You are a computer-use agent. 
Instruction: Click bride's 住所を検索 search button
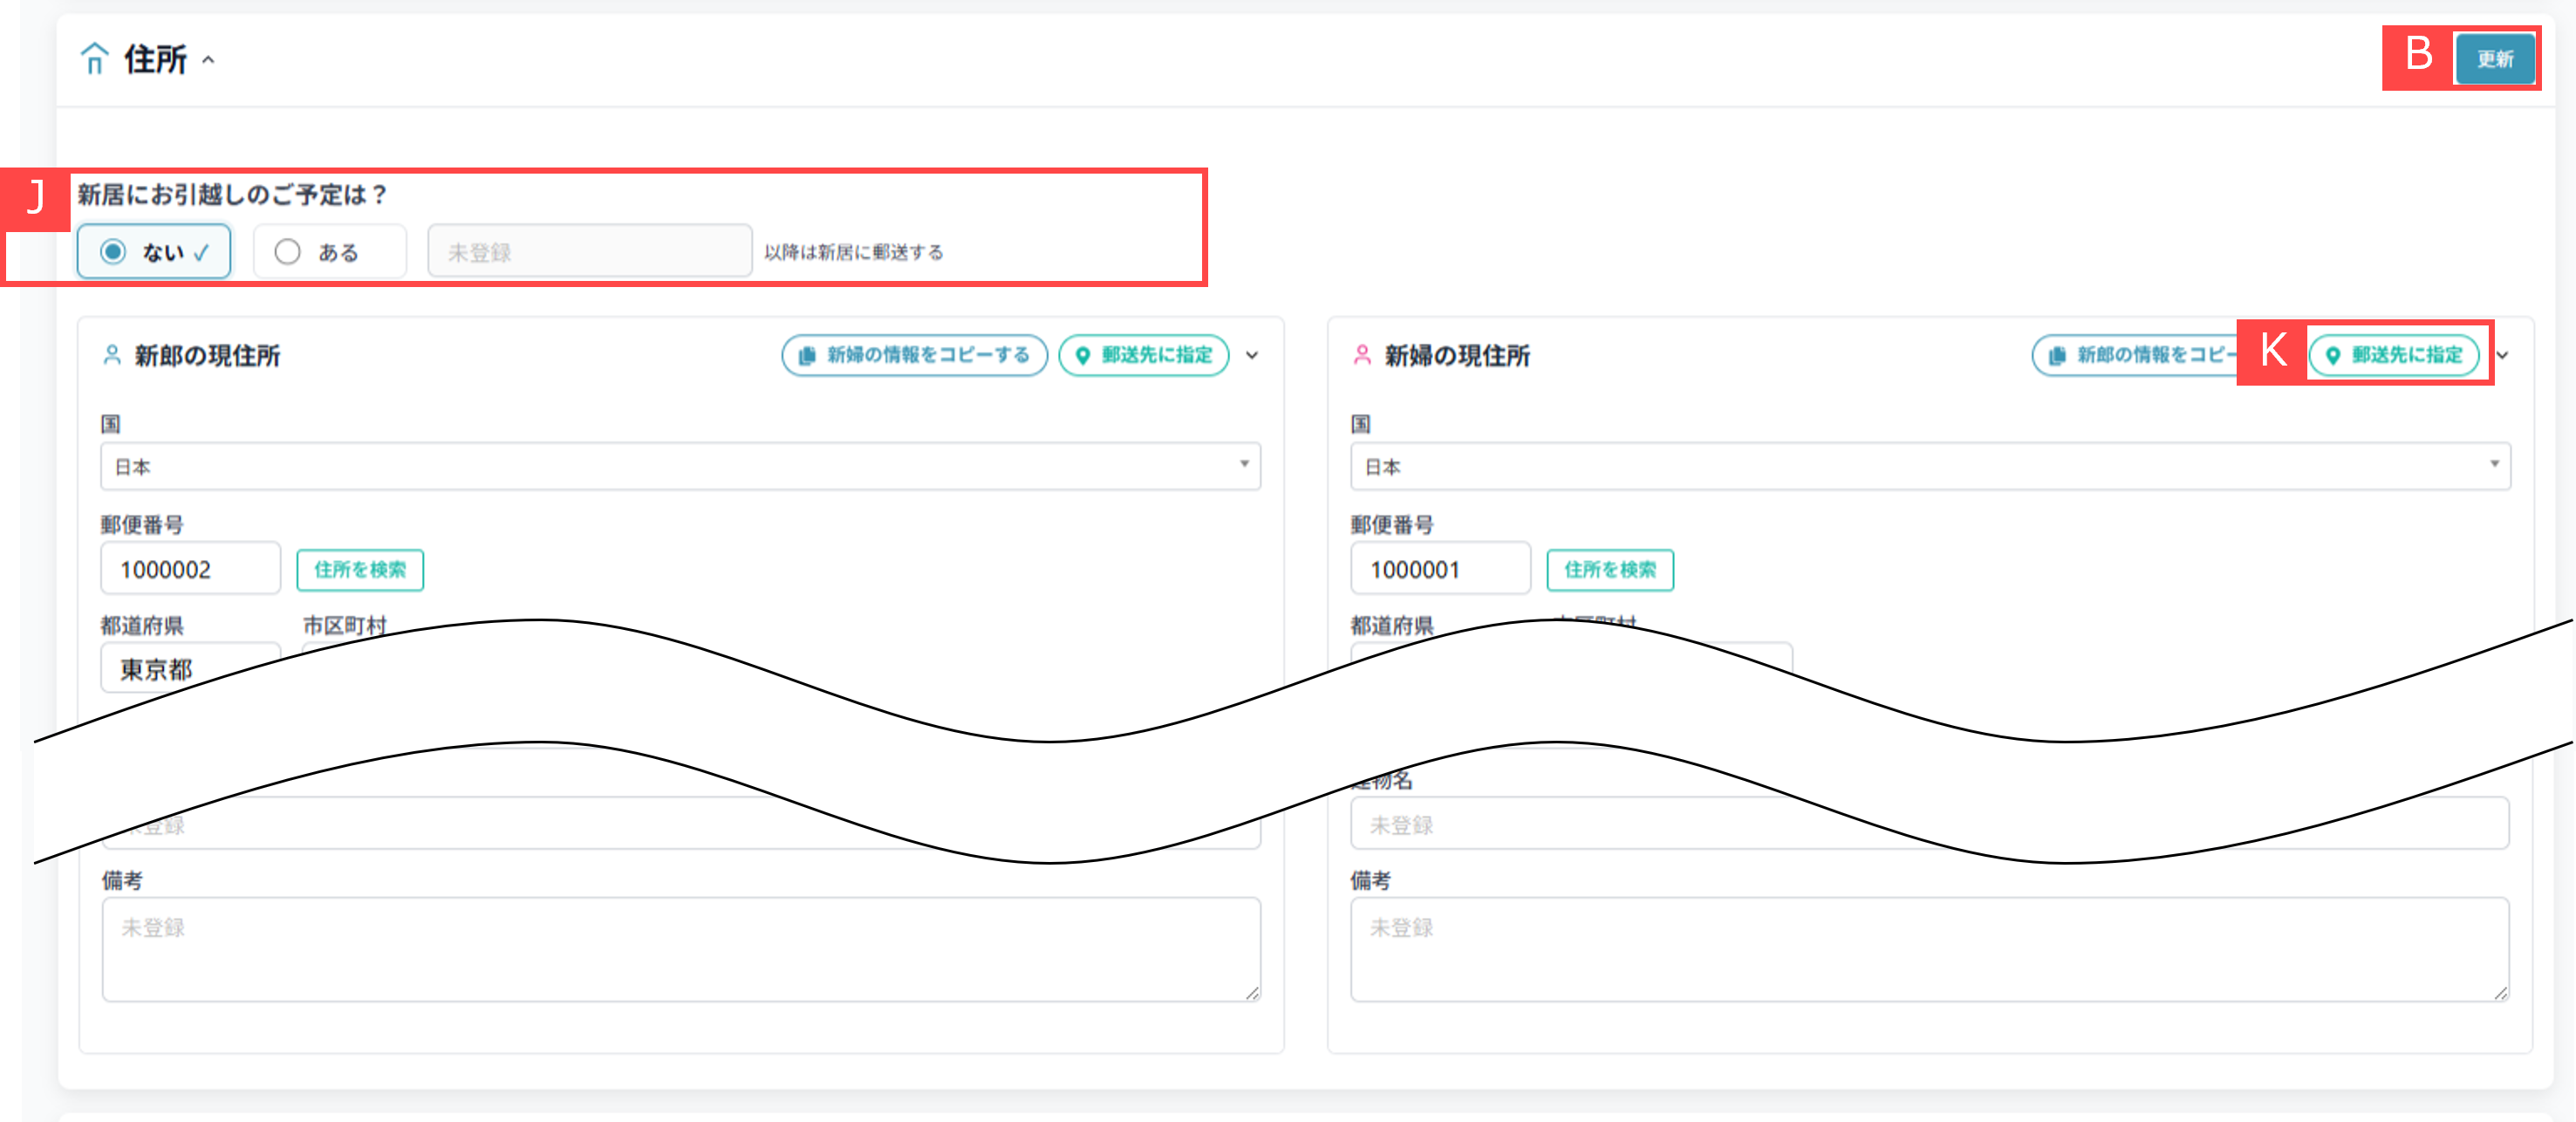[x=1610, y=570]
